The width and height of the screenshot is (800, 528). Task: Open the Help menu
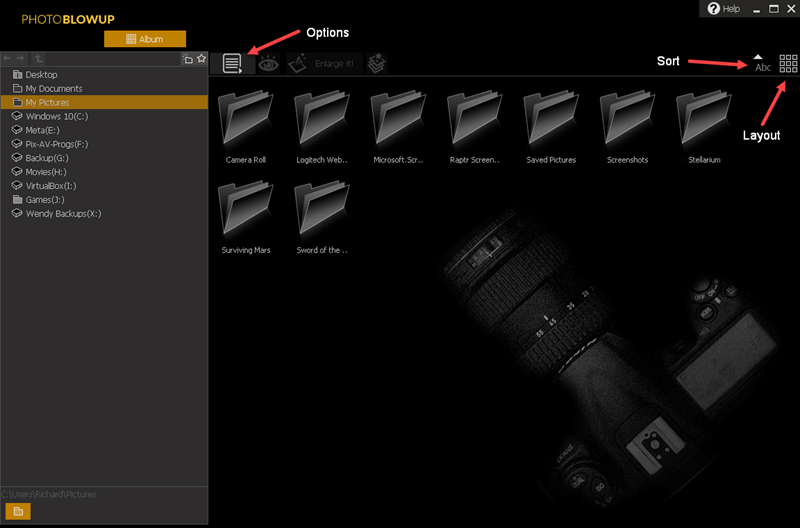723,9
